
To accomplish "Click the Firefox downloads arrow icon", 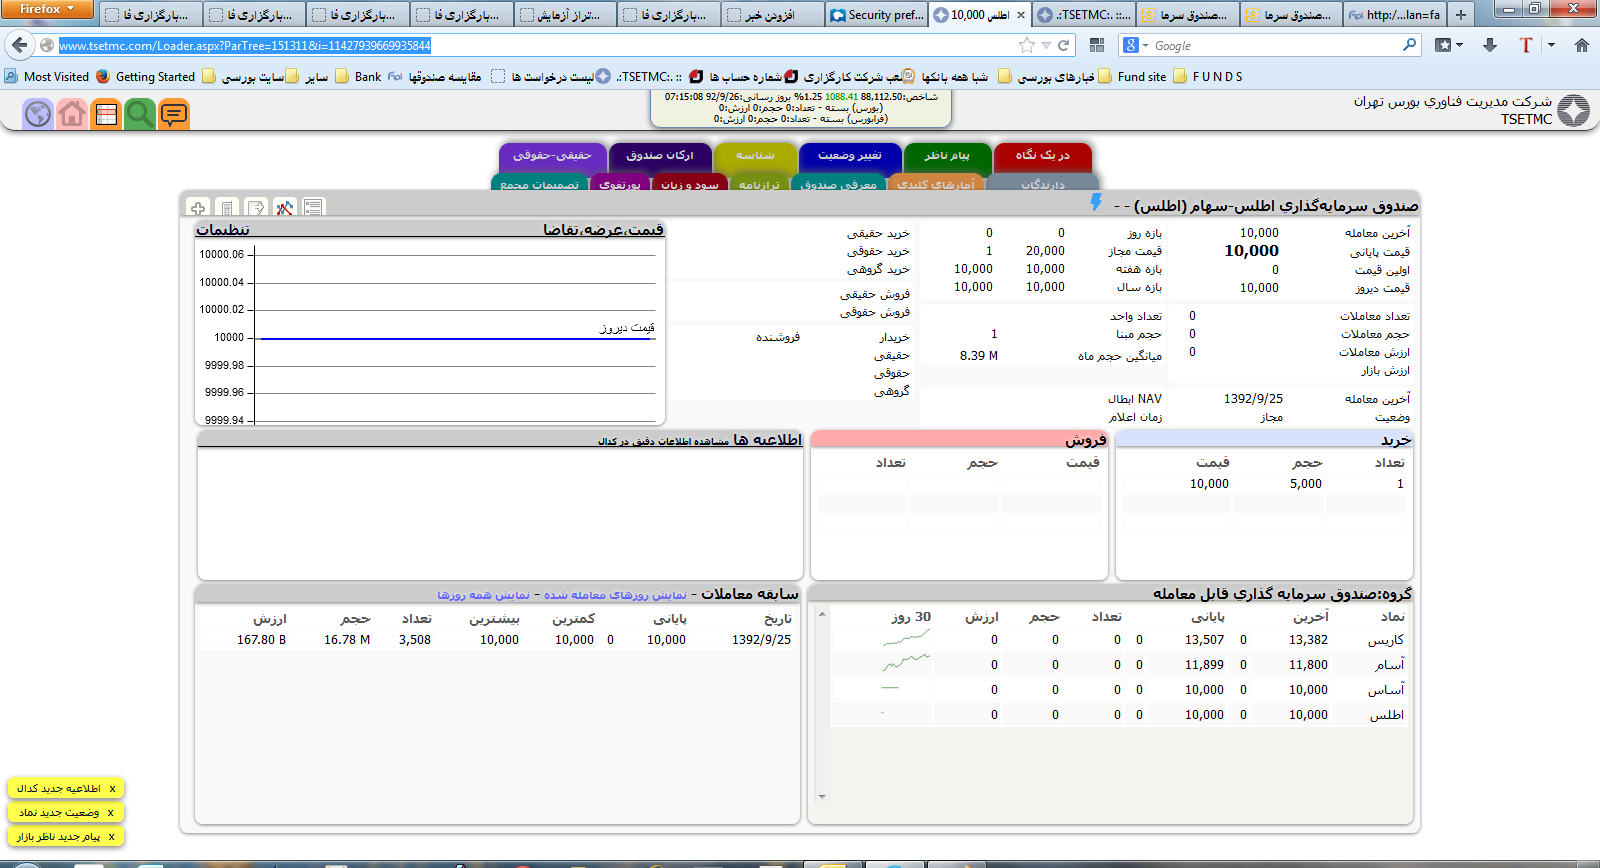I will [x=1490, y=45].
